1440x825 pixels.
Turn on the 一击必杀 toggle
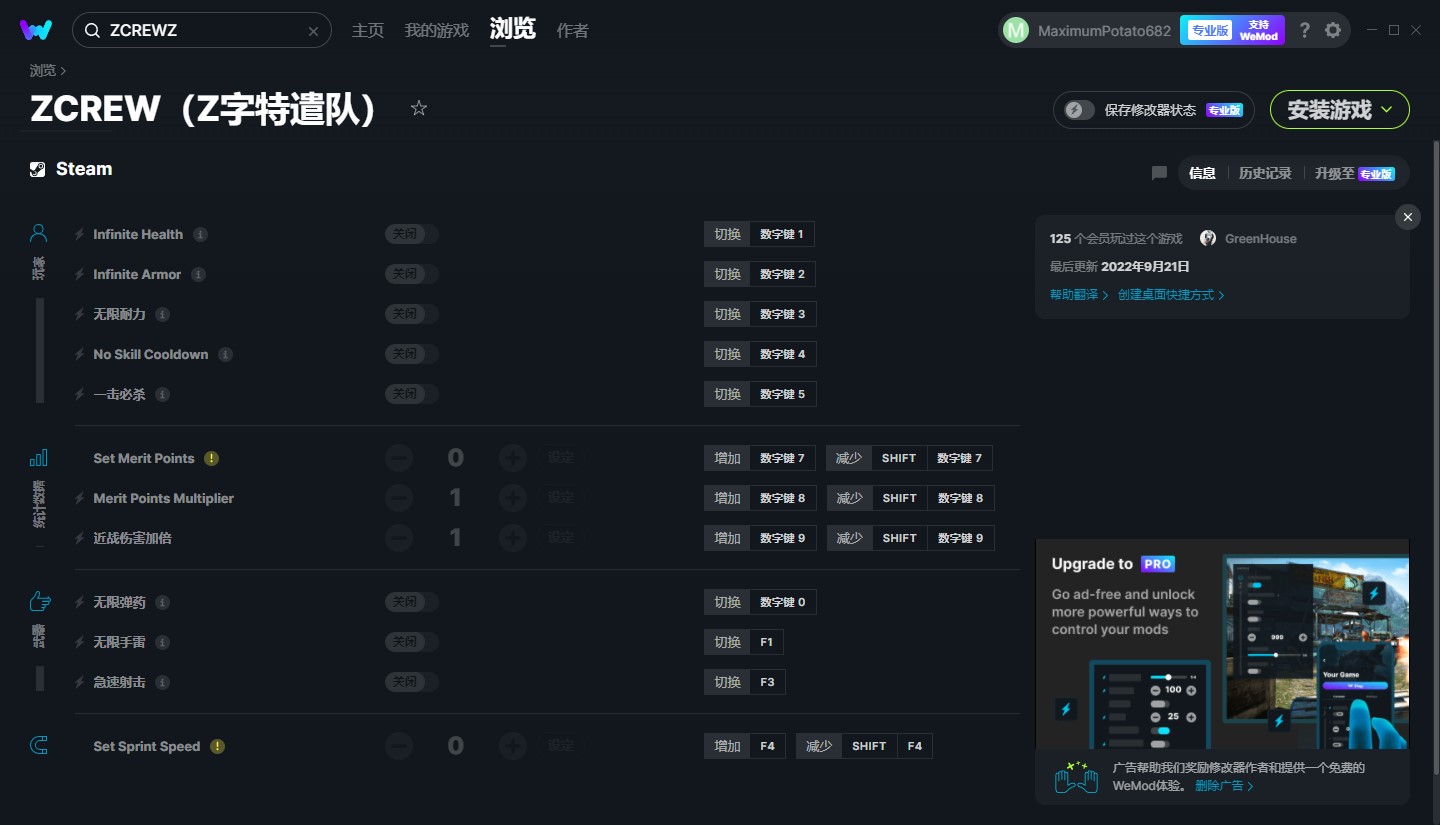[x=411, y=394]
